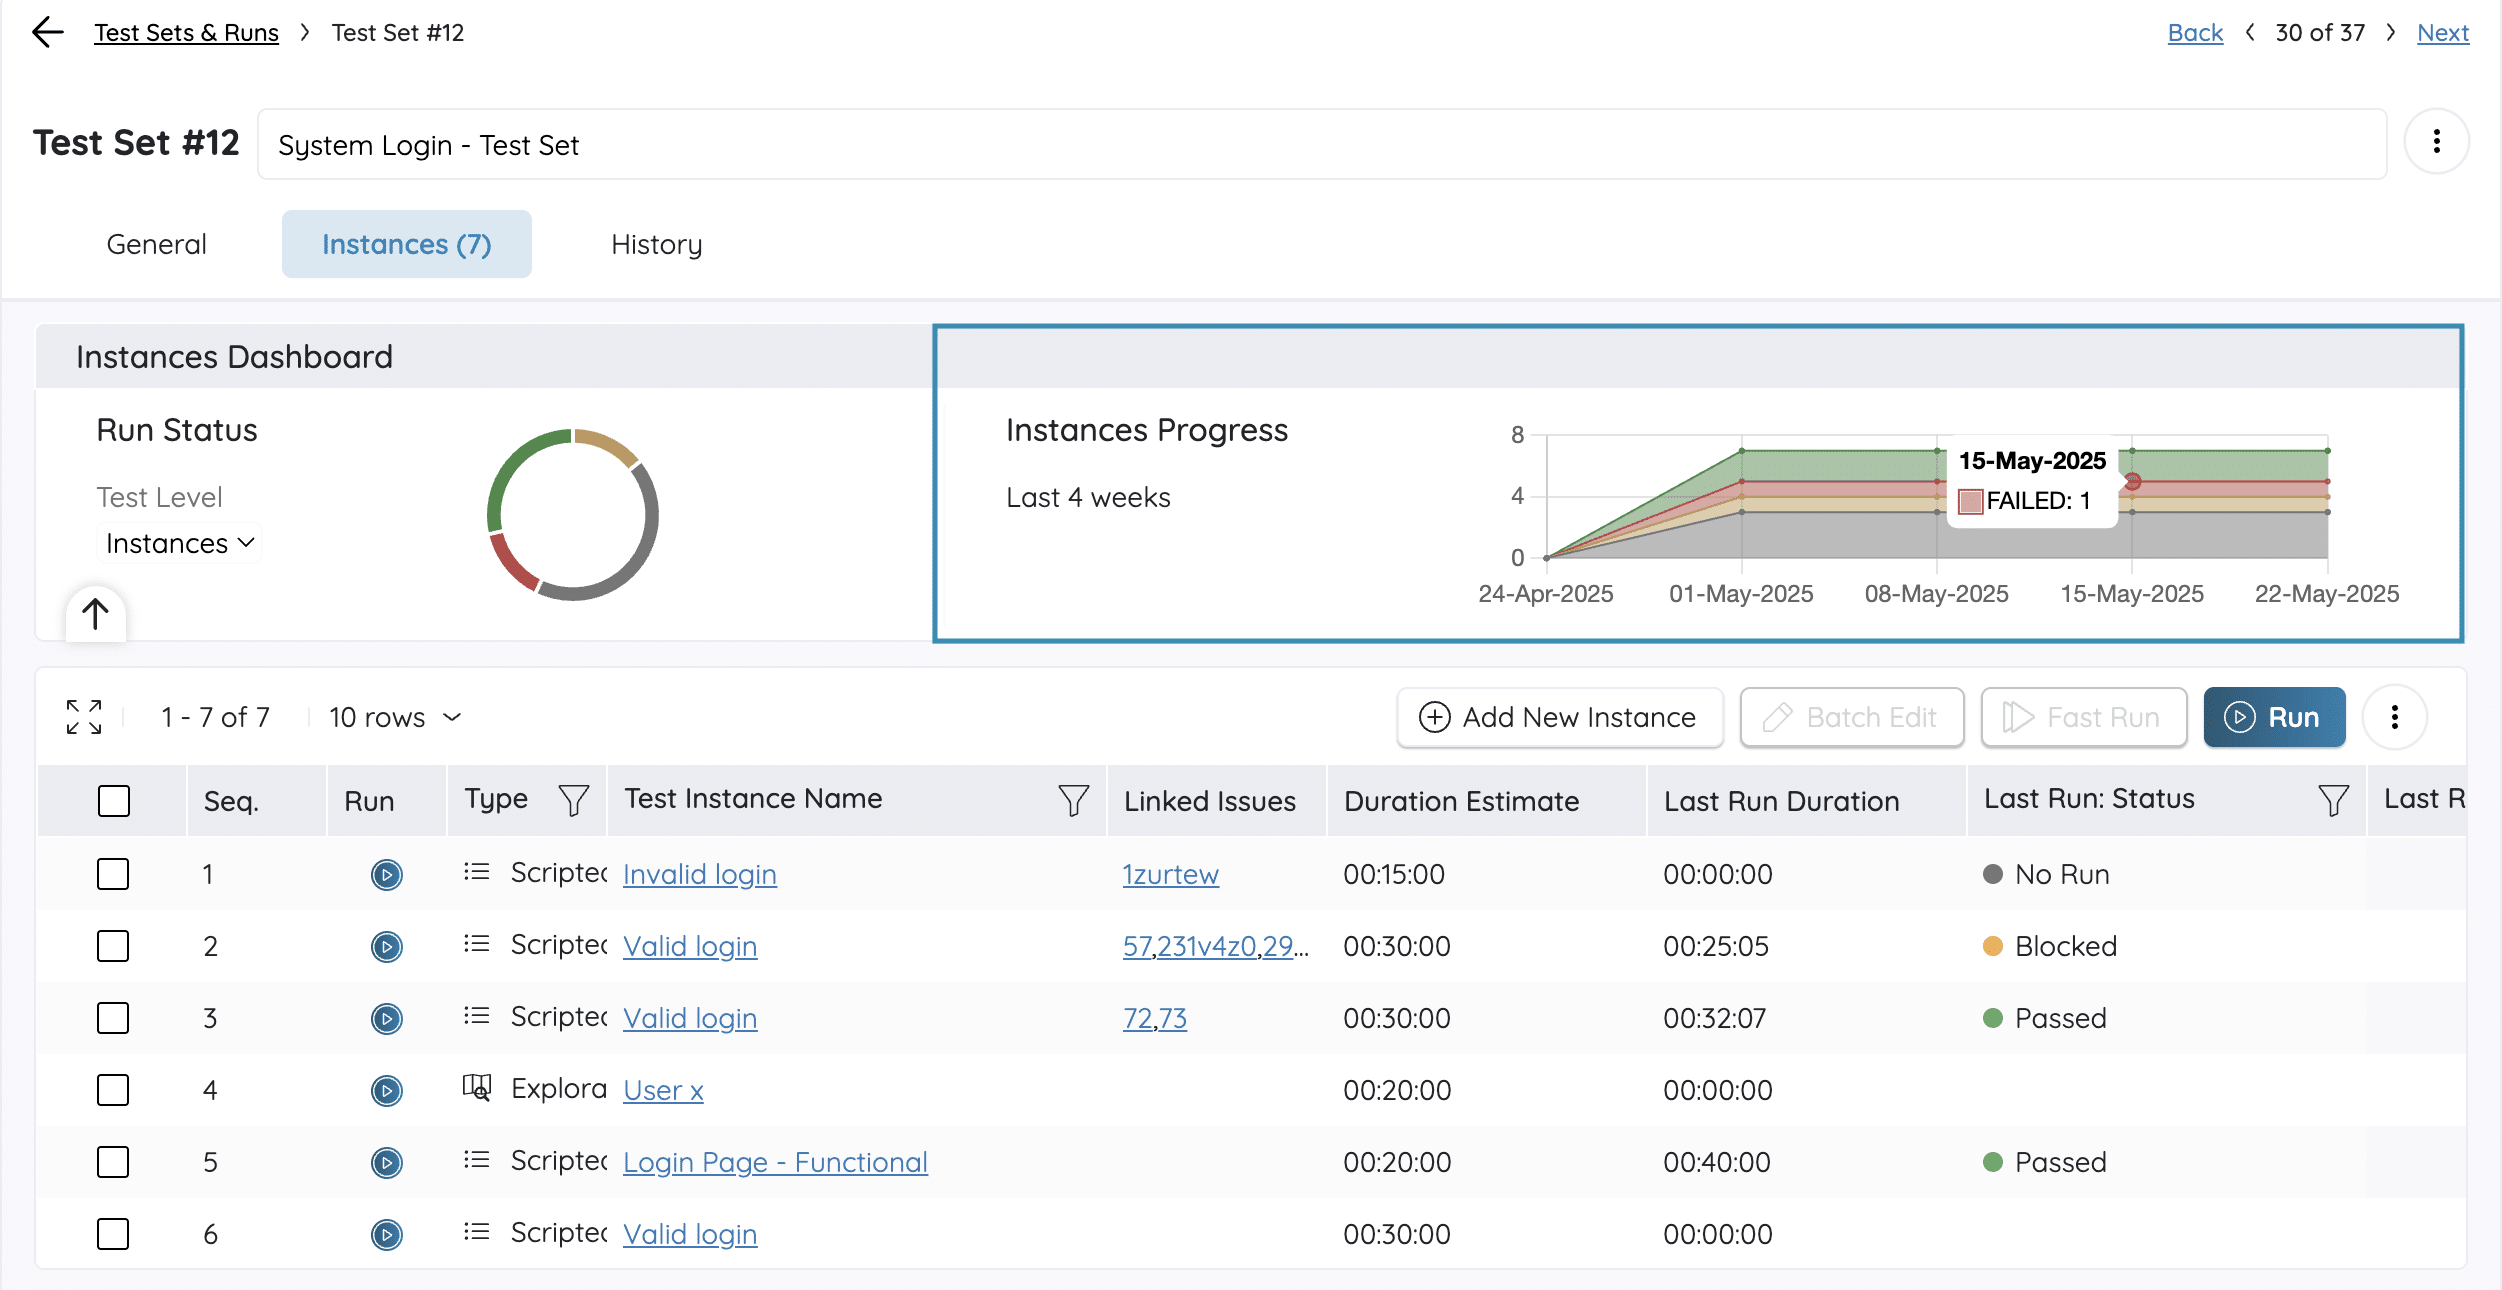
Task: Open the Test Level Instances dropdown
Action: (x=180, y=543)
